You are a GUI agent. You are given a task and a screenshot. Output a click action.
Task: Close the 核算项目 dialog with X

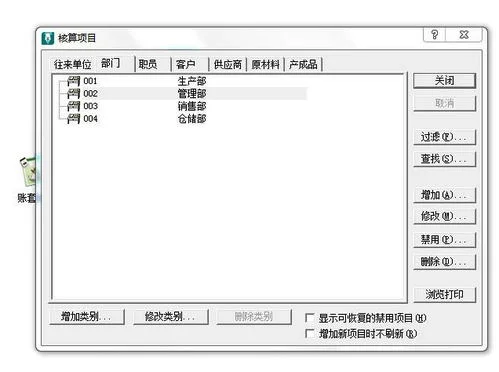pyautogui.click(x=464, y=34)
